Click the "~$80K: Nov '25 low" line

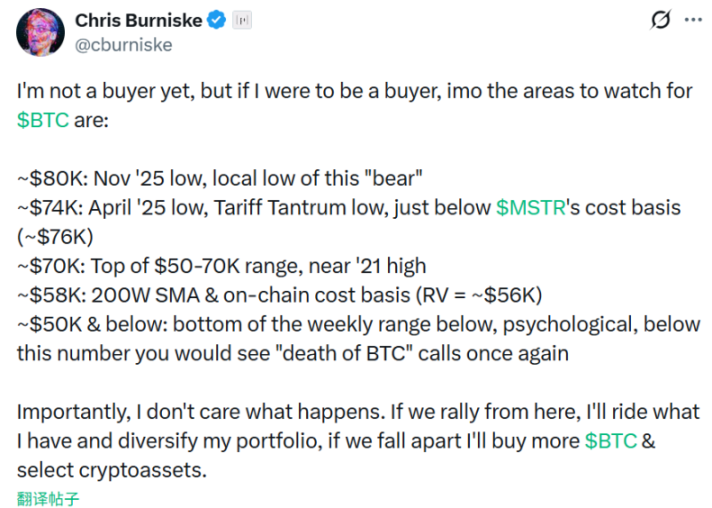pyautogui.click(x=222, y=179)
